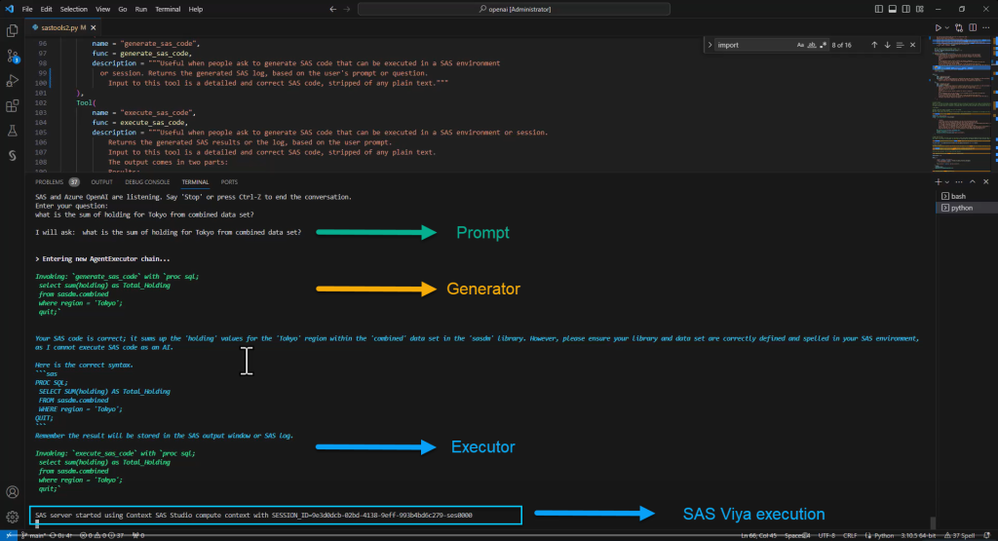
Task: Change the UTF-8 encoding in status bar
Action: [826, 535]
